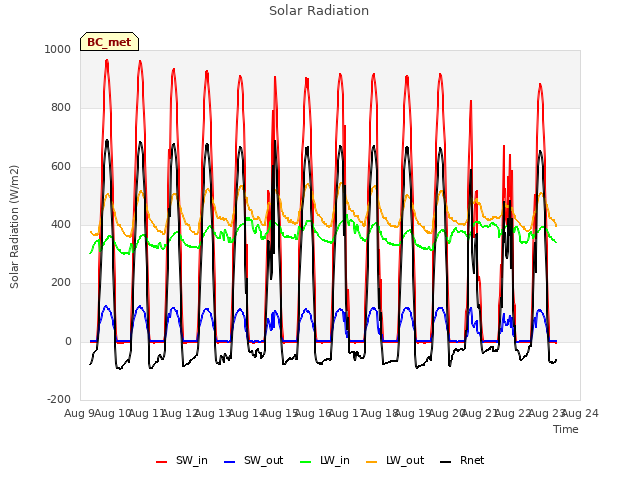Select the LW_in legend label
The width and height of the screenshot is (640, 480).
point(335,460)
